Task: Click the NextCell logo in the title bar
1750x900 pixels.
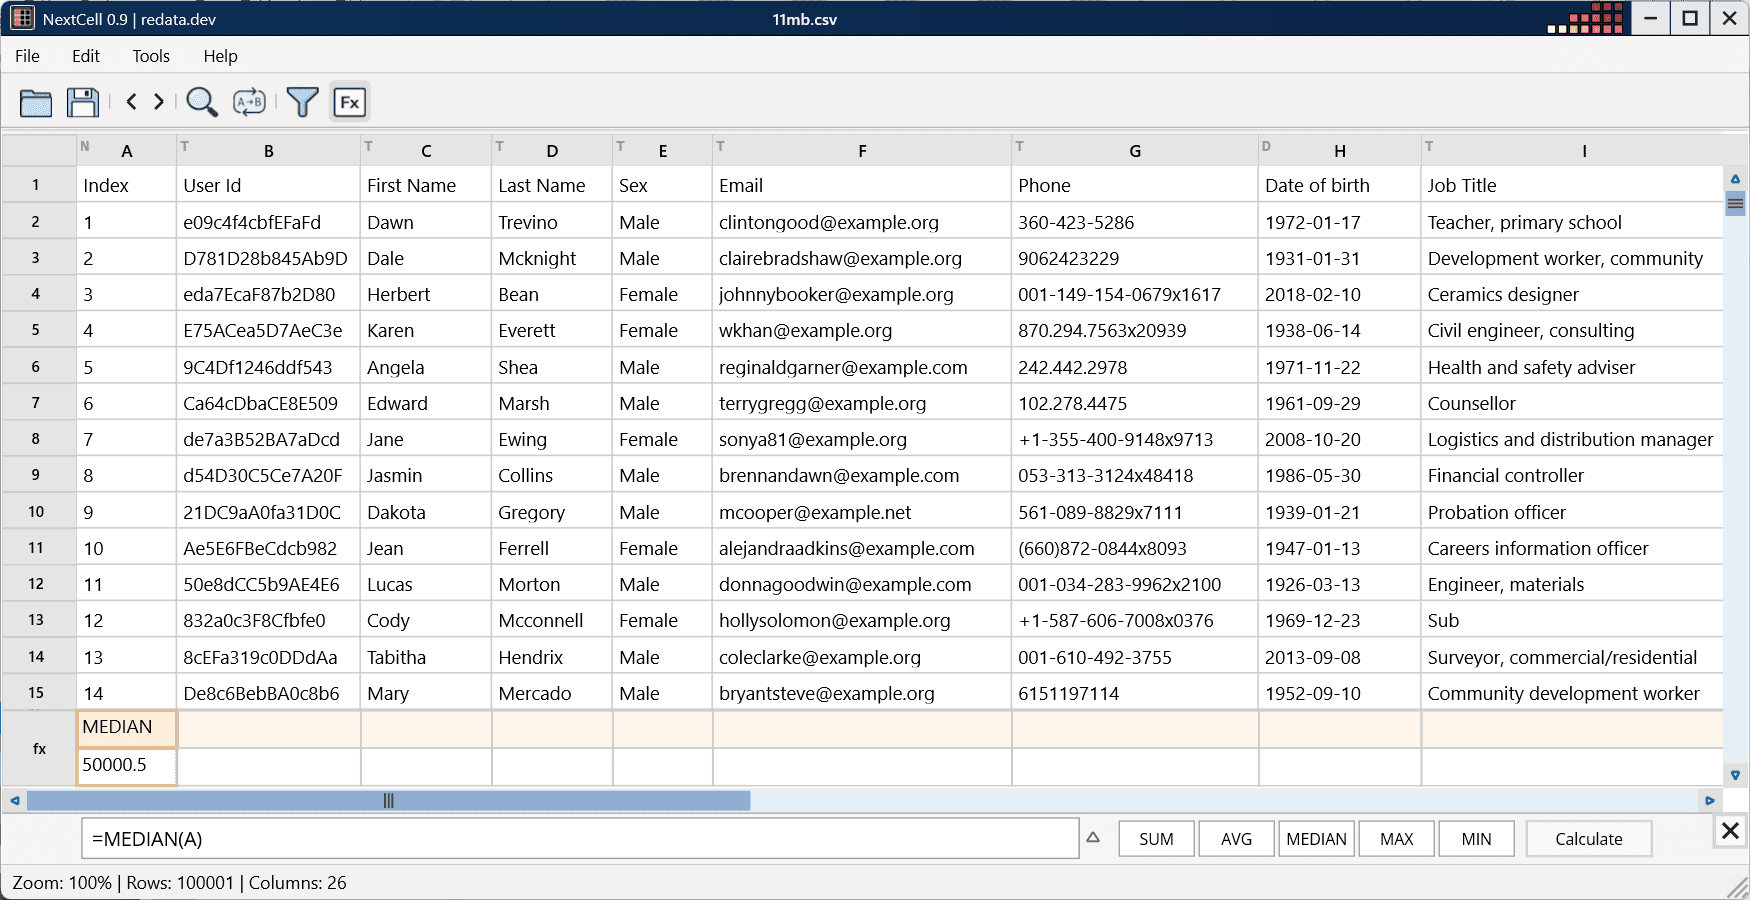Action: [x=21, y=17]
